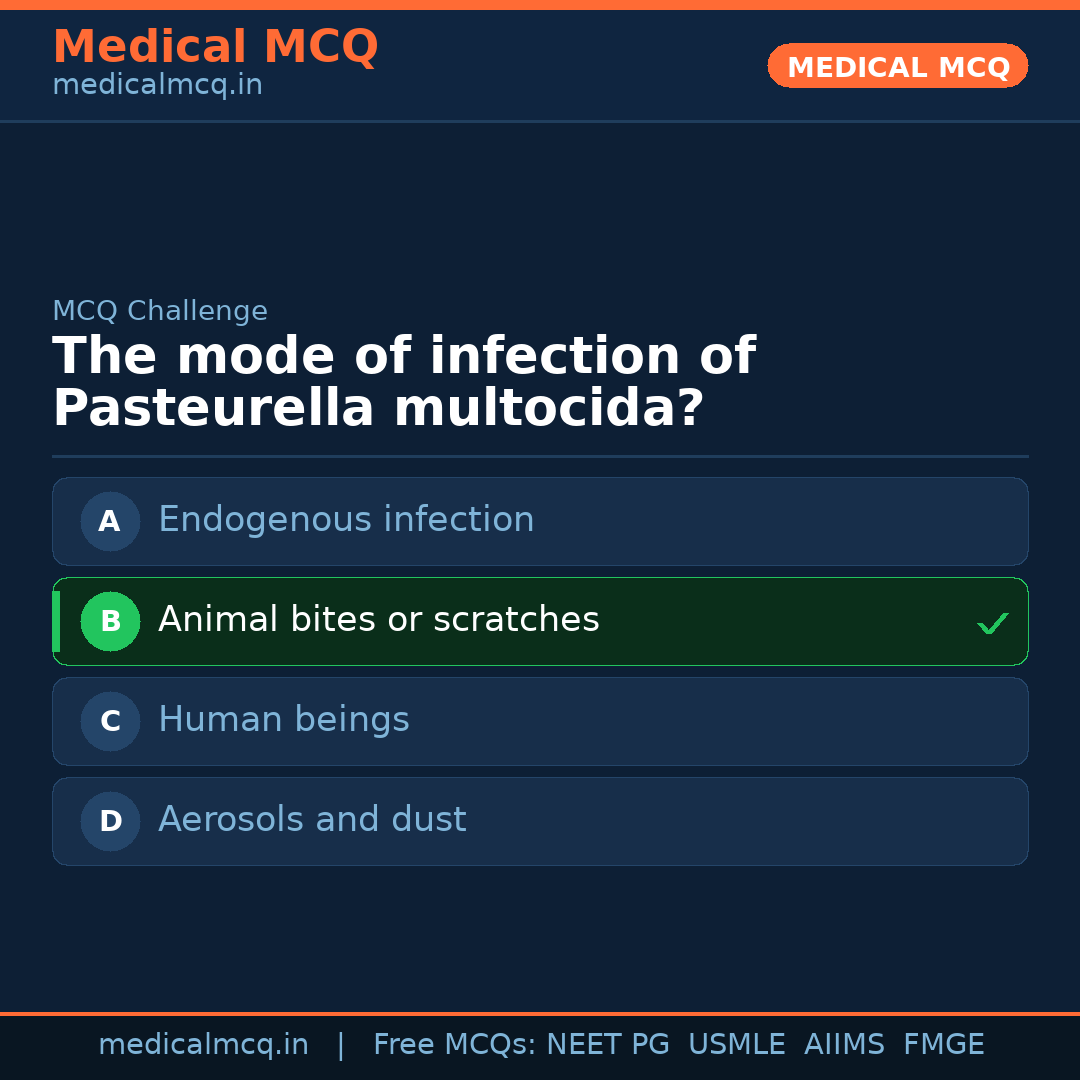Click the MCQ Challenge label
Image resolution: width=1080 pixels, height=1080 pixels.
click(160, 311)
